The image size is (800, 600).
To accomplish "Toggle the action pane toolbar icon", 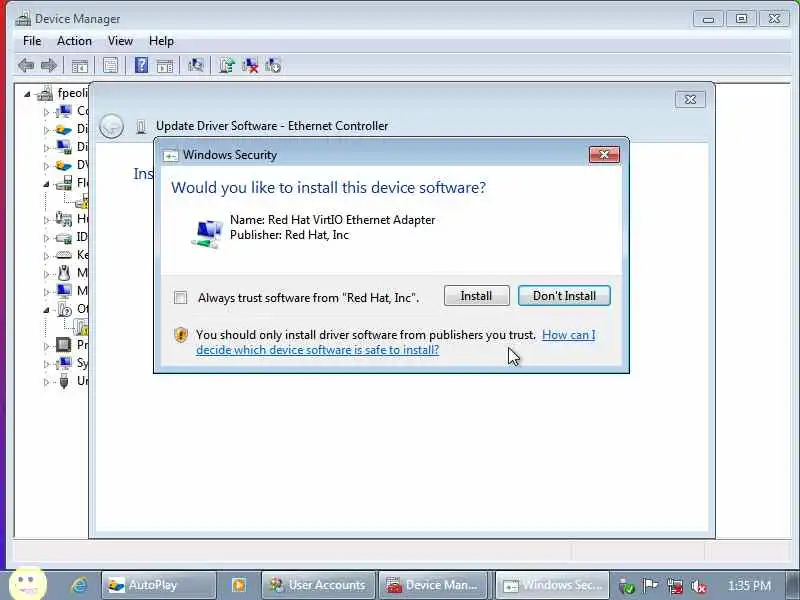I will (x=165, y=66).
